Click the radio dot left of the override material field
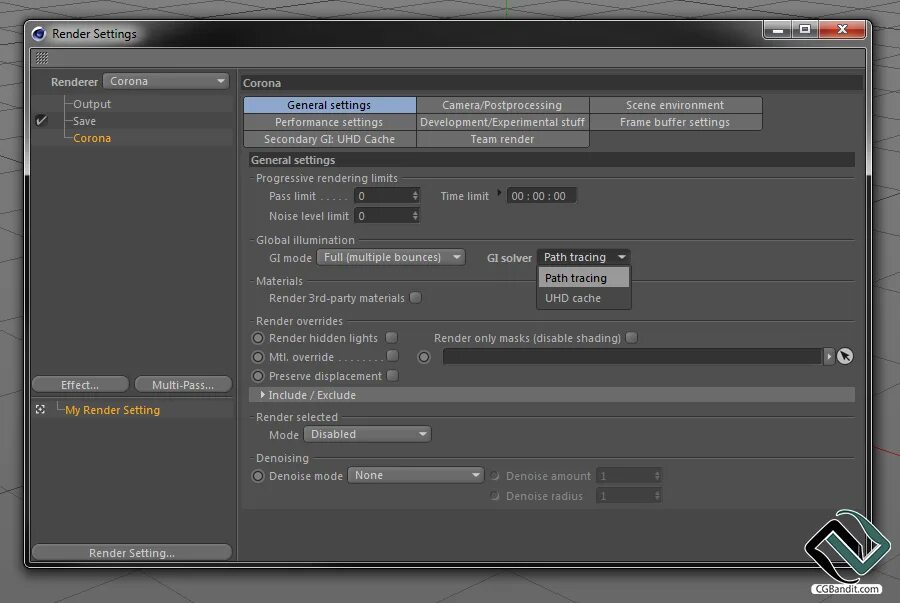This screenshot has width=900, height=603. pos(424,357)
